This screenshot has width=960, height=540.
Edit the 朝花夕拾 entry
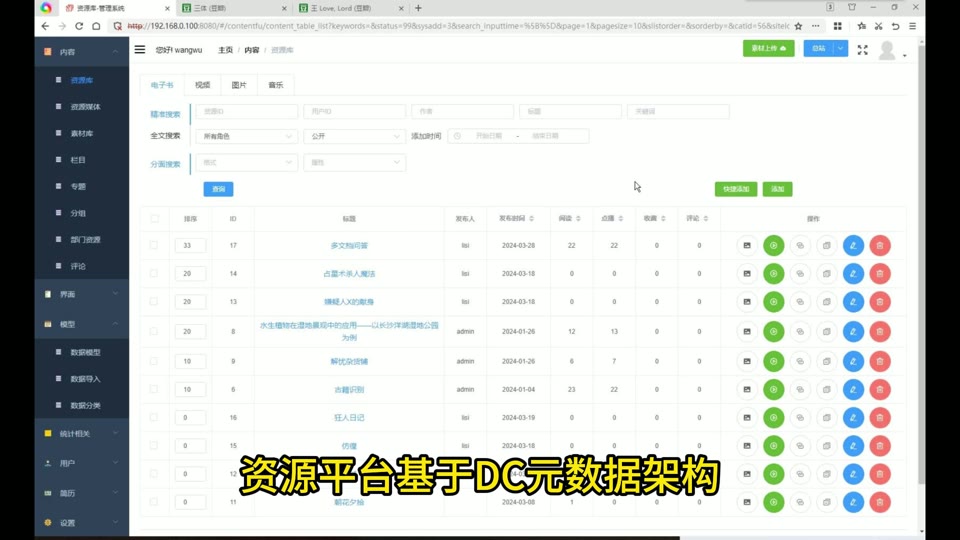pyautogui.click(x=853, y=502)
